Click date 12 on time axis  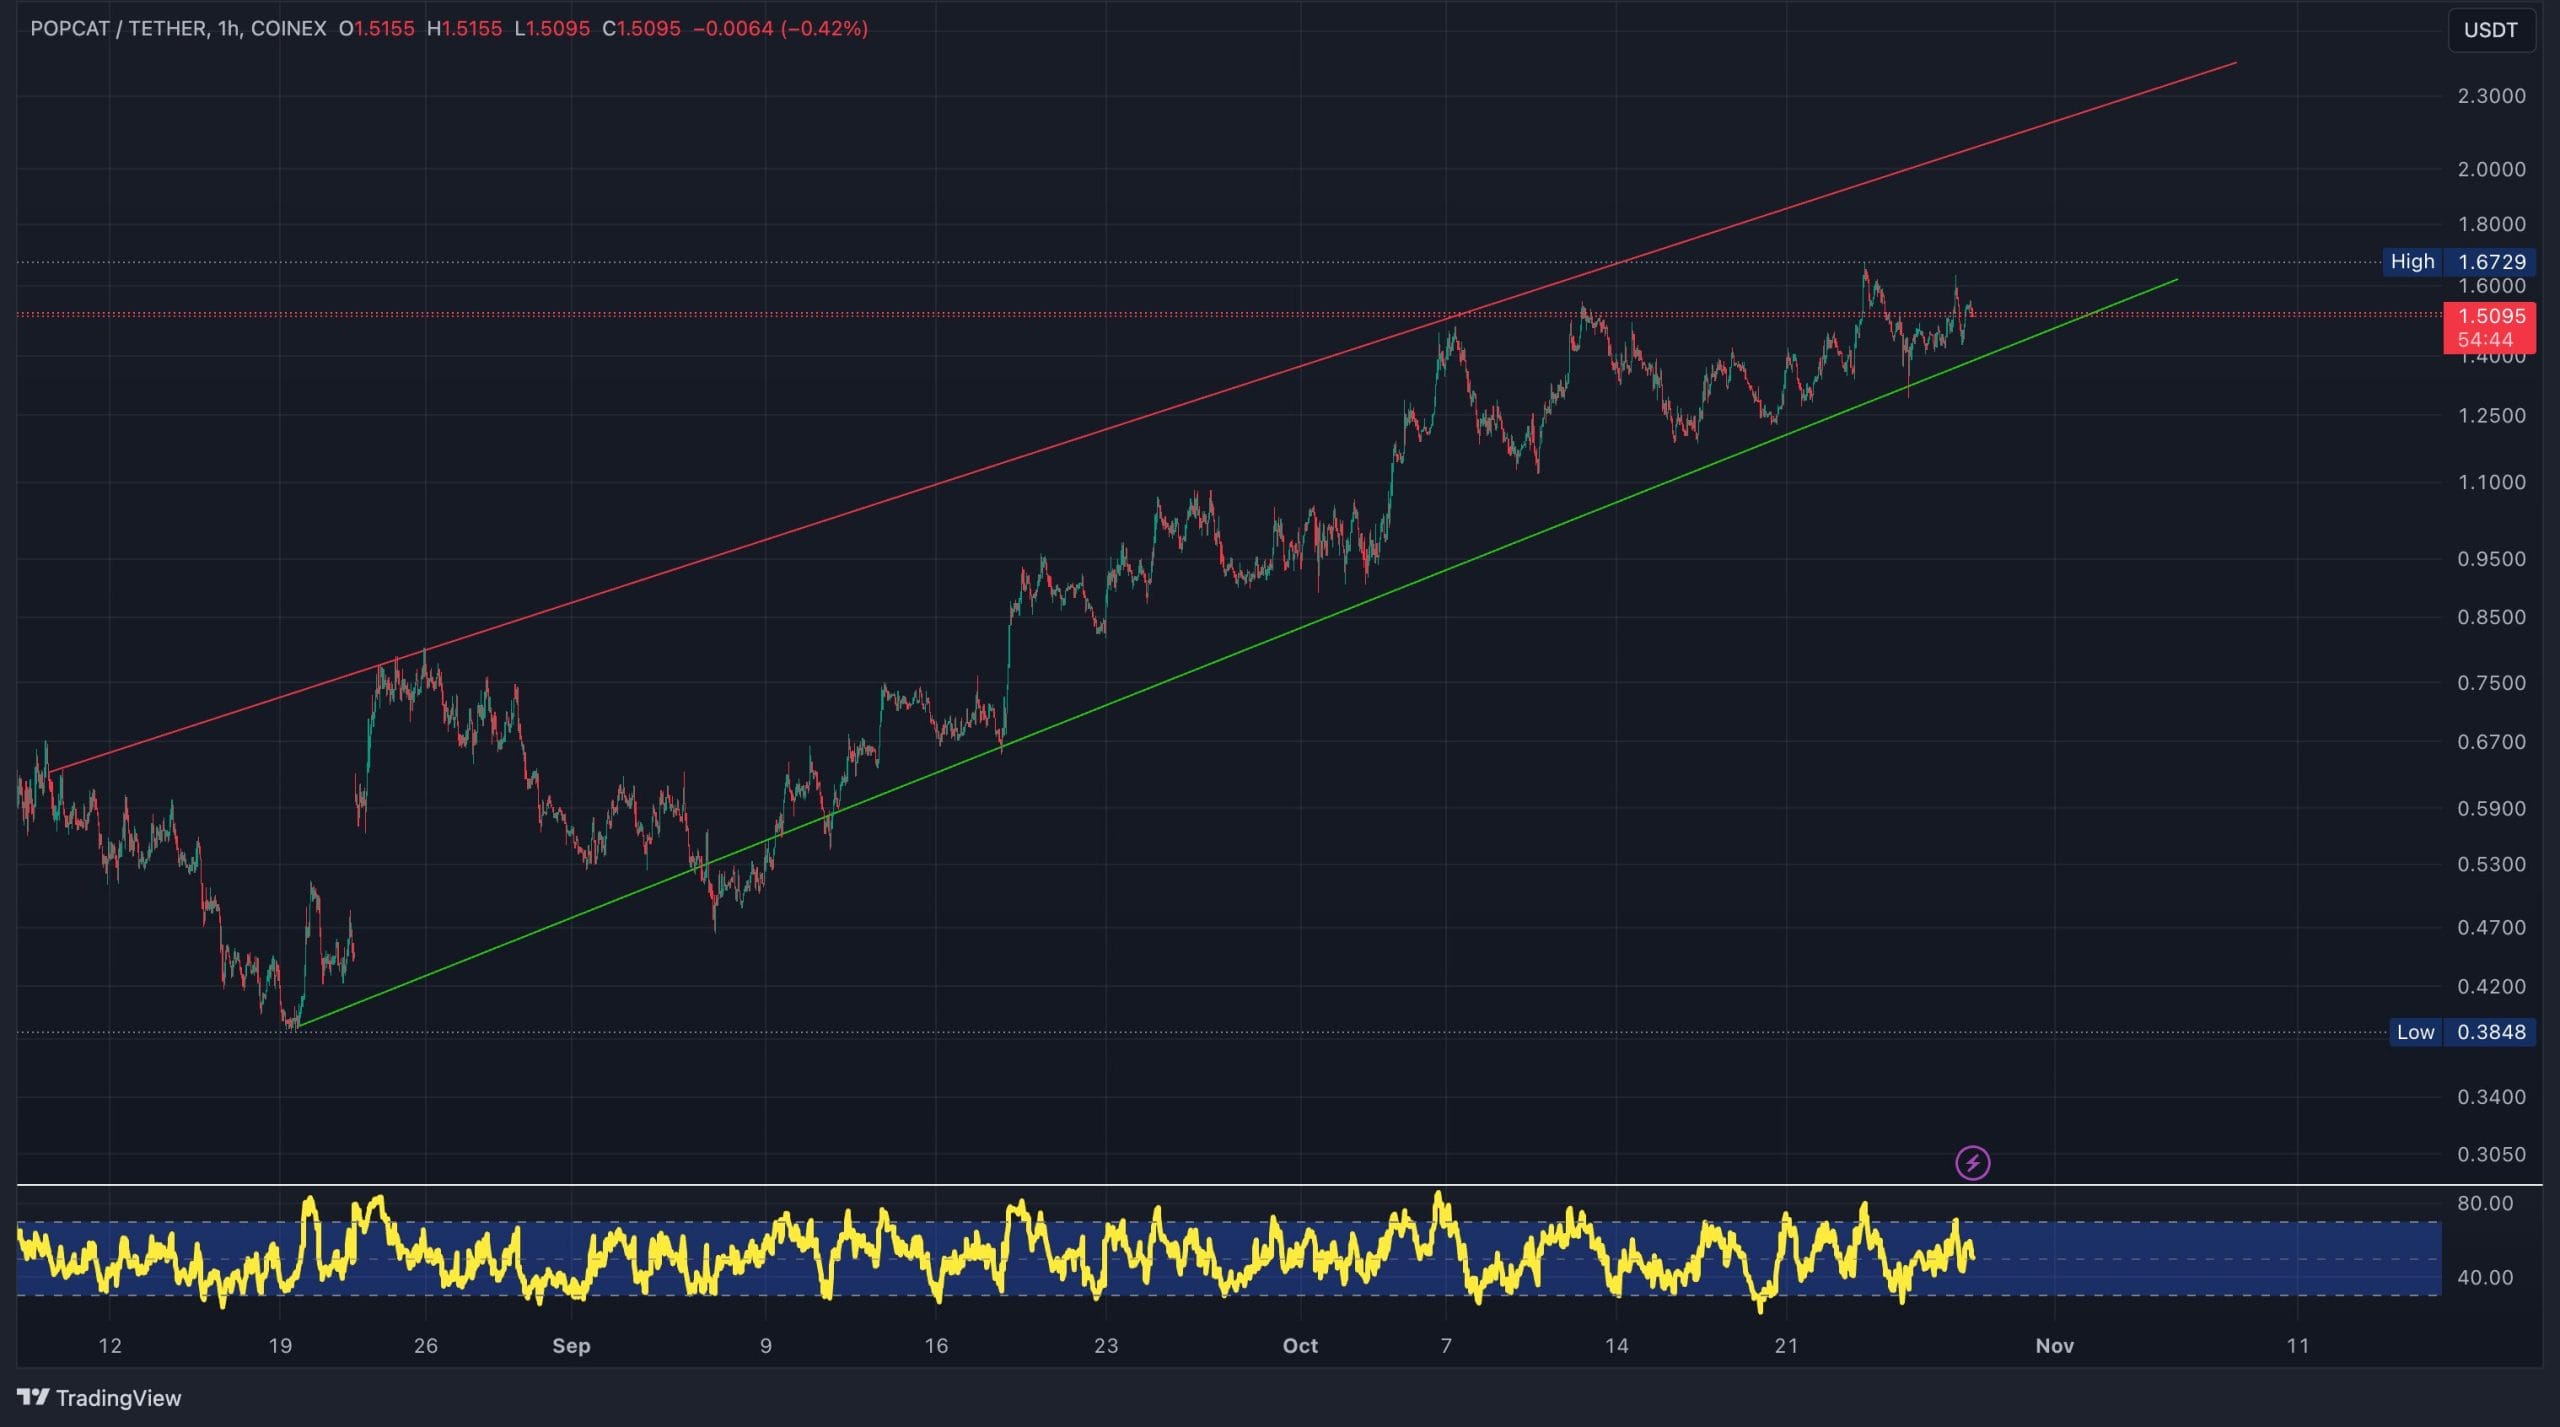[x=110, y=1346]
